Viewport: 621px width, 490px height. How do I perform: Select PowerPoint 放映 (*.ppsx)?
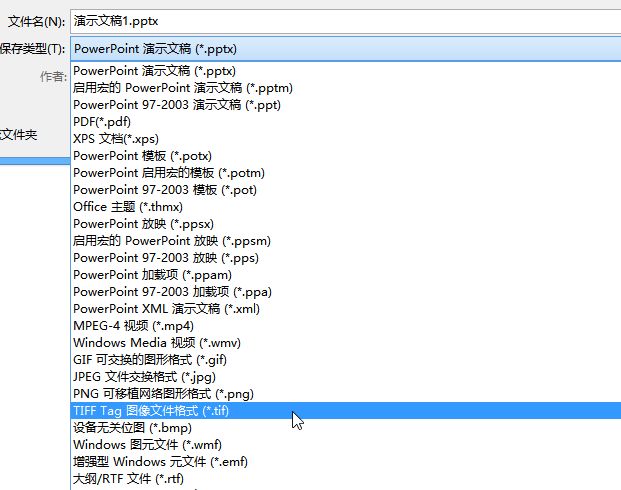pyautogui.click(x=345, y=224)
